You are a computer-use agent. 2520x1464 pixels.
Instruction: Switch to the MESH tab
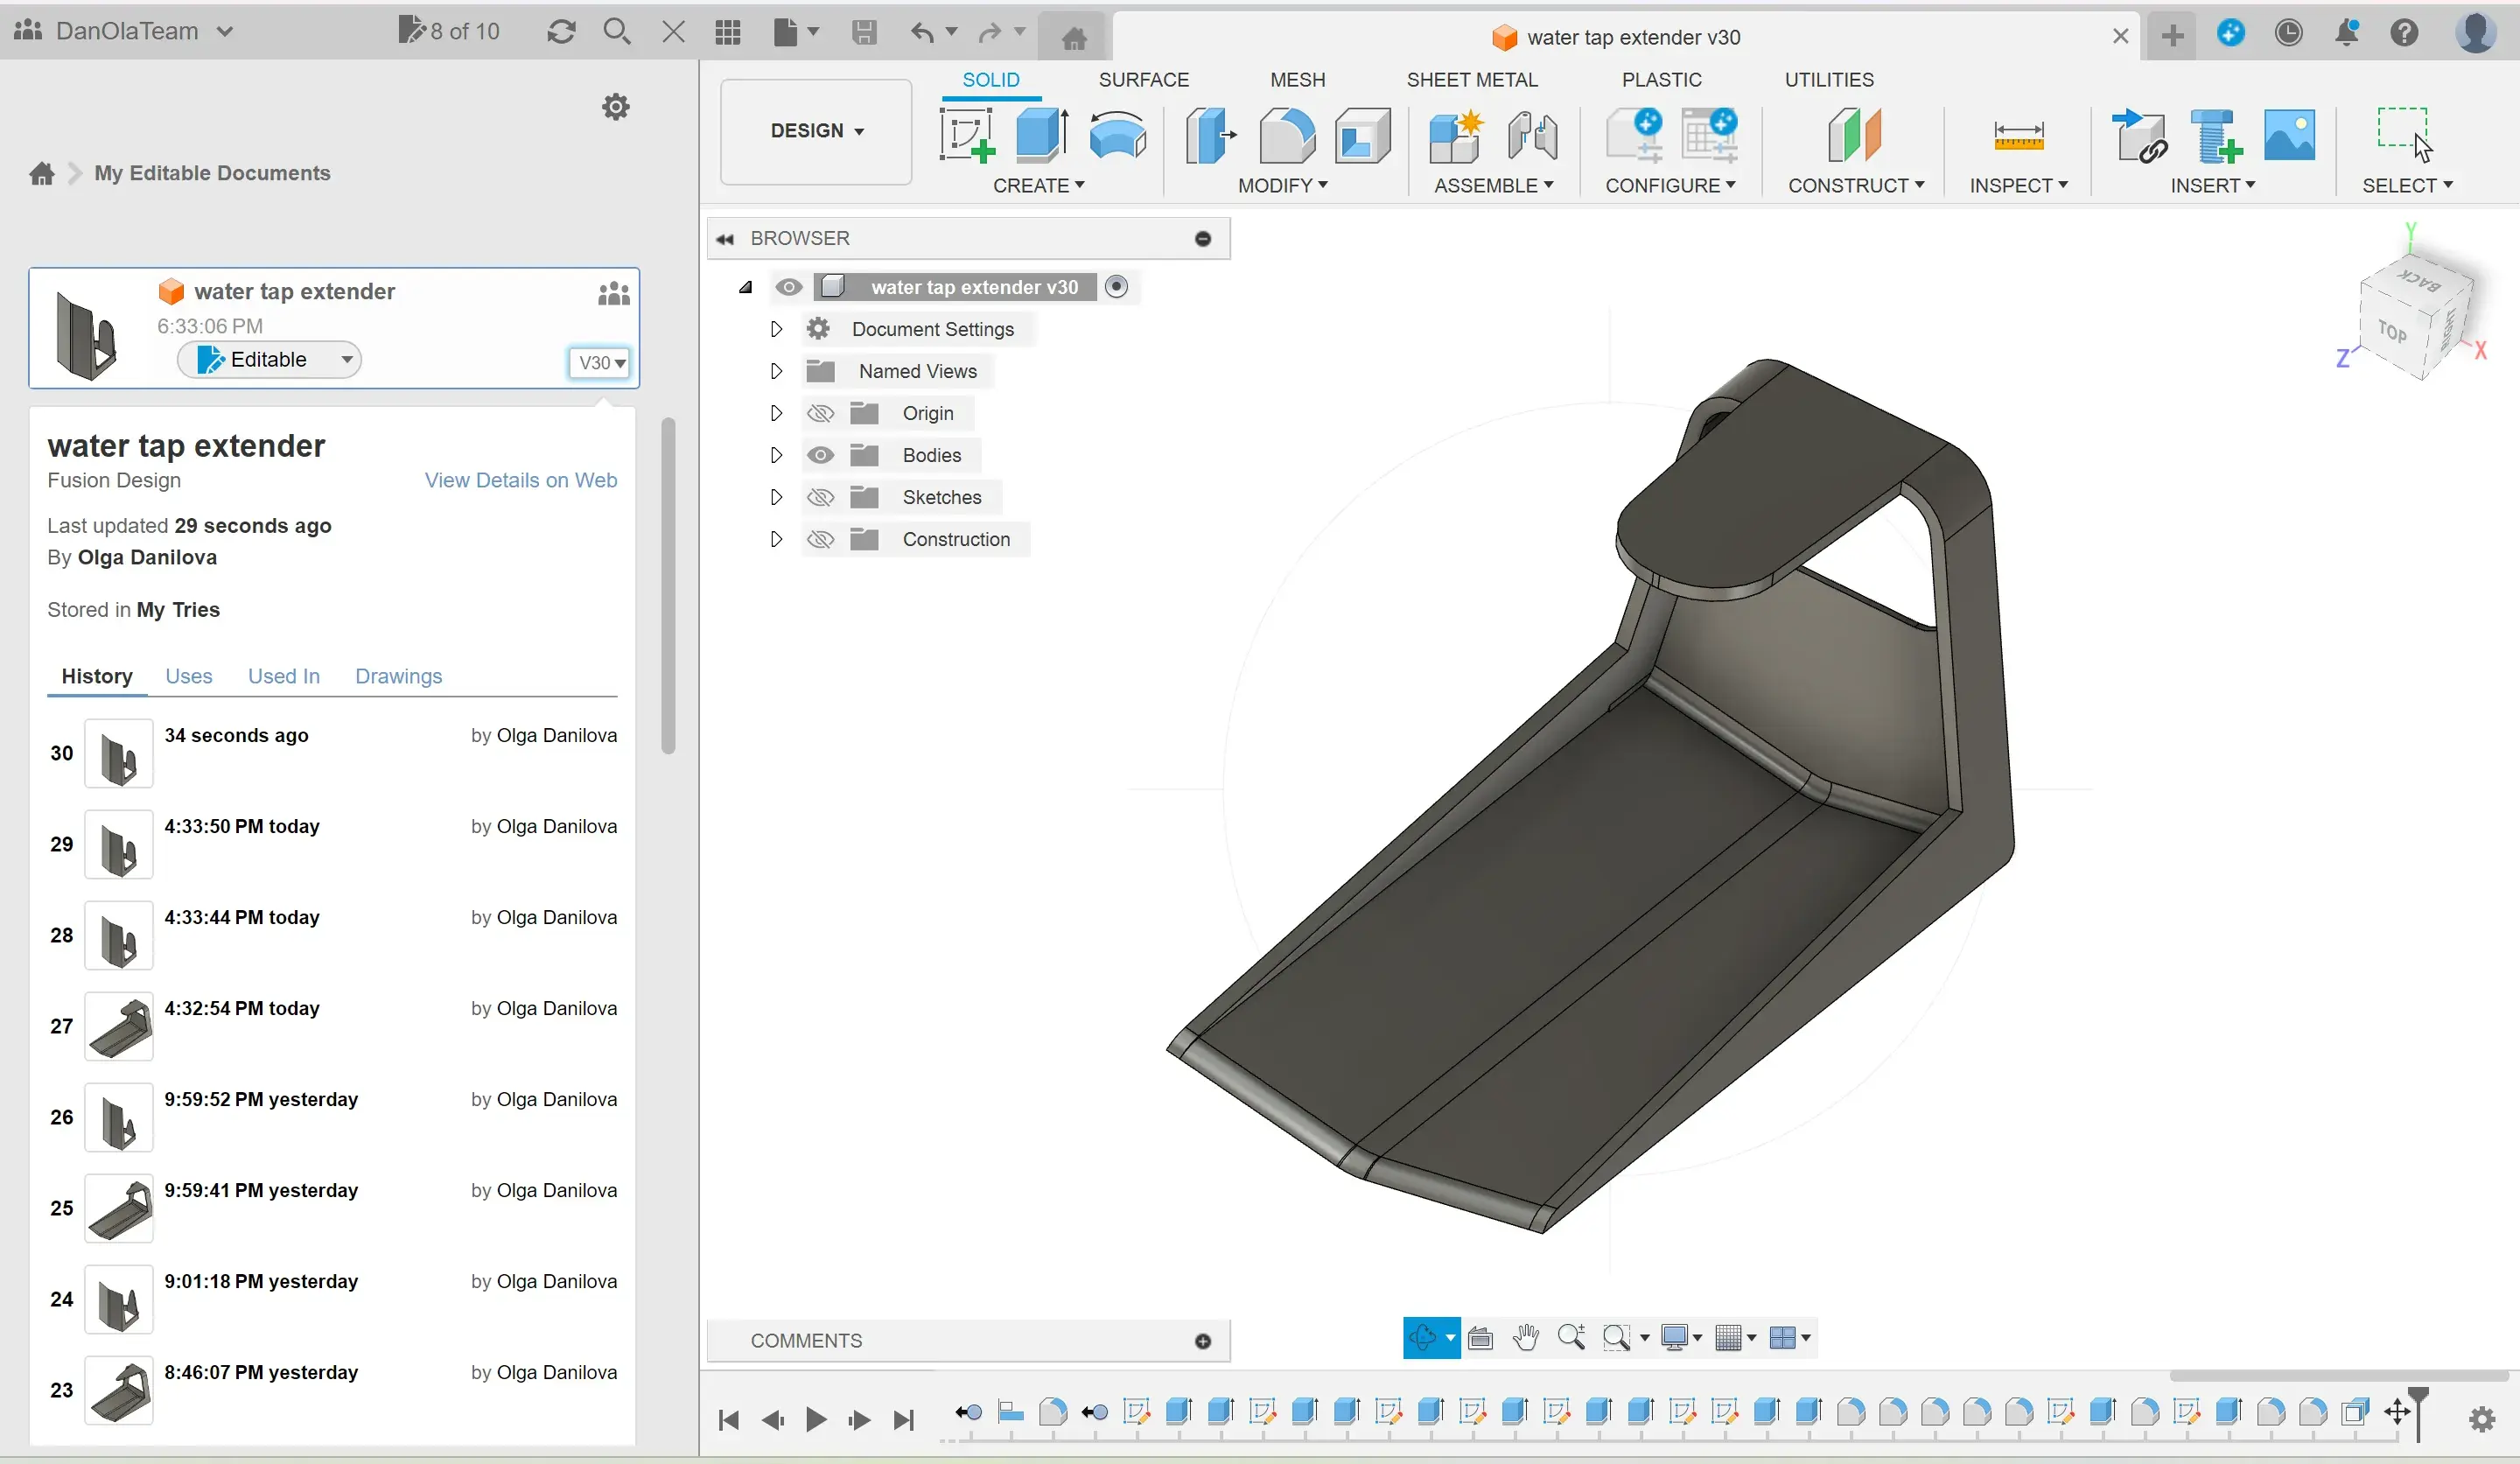[x=1297, y=79]
